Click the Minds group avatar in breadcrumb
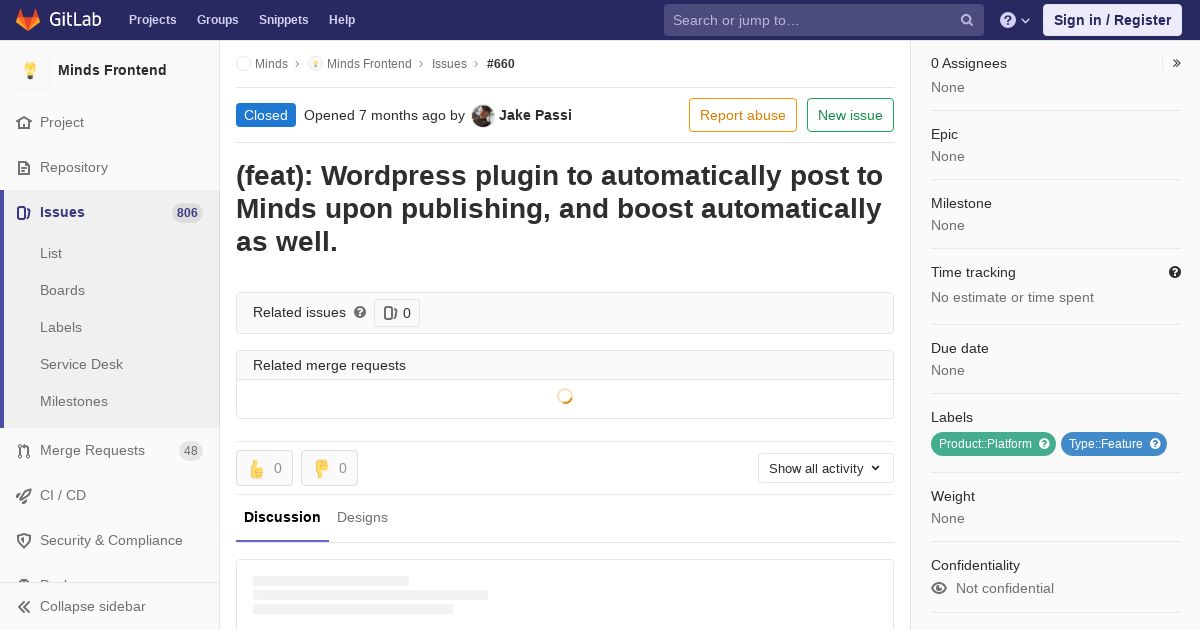 coord(243,64)
